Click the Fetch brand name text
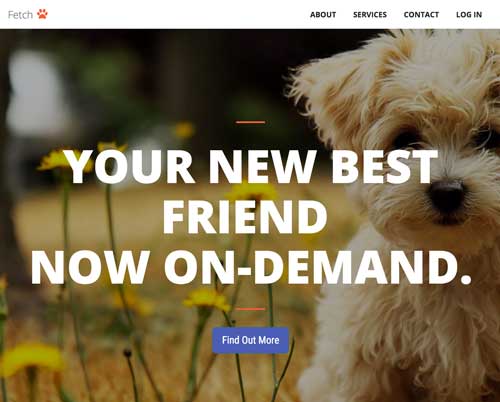 pos(20,15)
